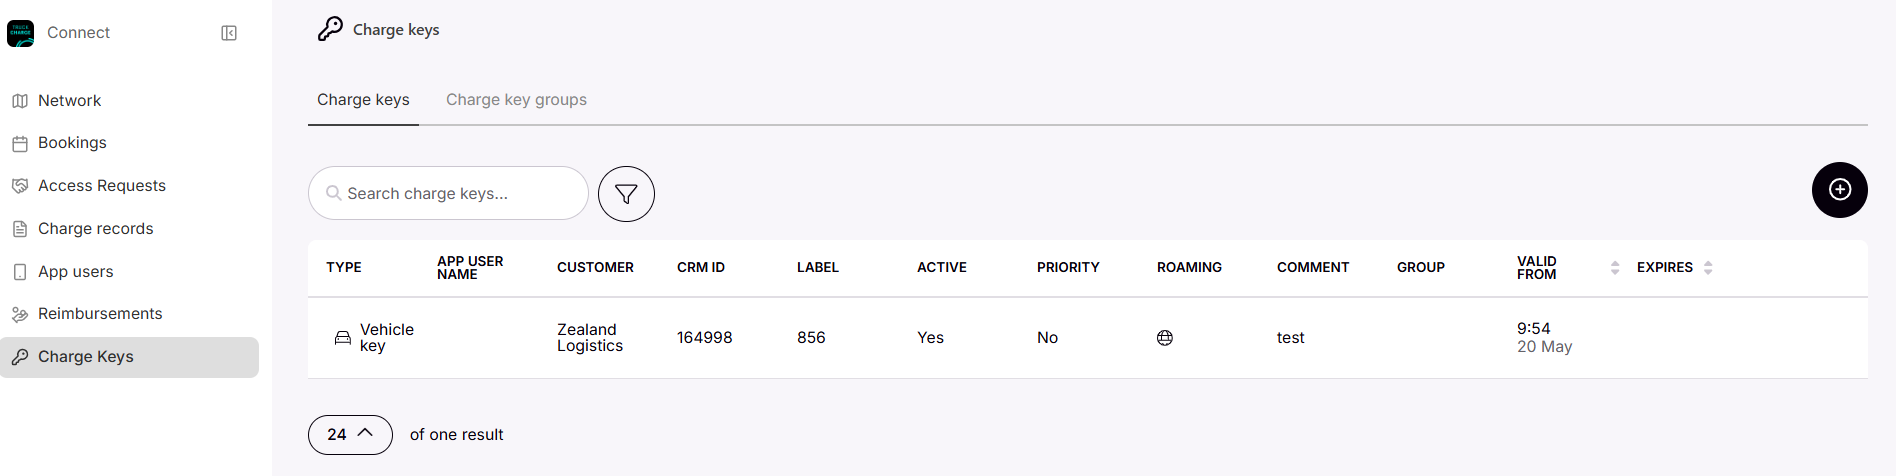Open the 24 page size dropdown
The height and width of the screenshot is (476, 1896).
[x=350, y=435]
